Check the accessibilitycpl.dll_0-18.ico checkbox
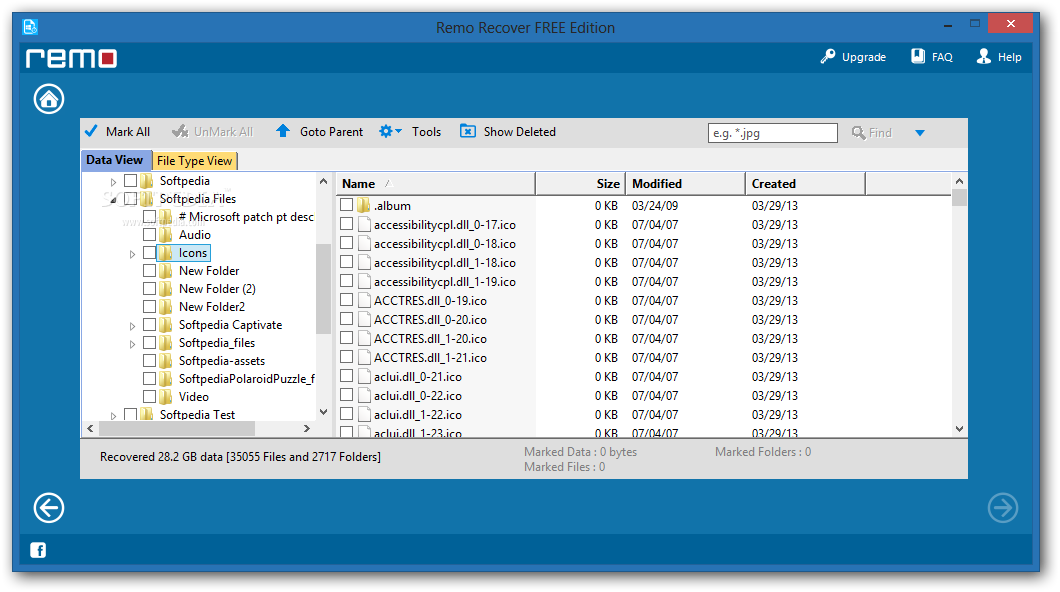Viewport: 1060px width, 592px height. [347, 243]
